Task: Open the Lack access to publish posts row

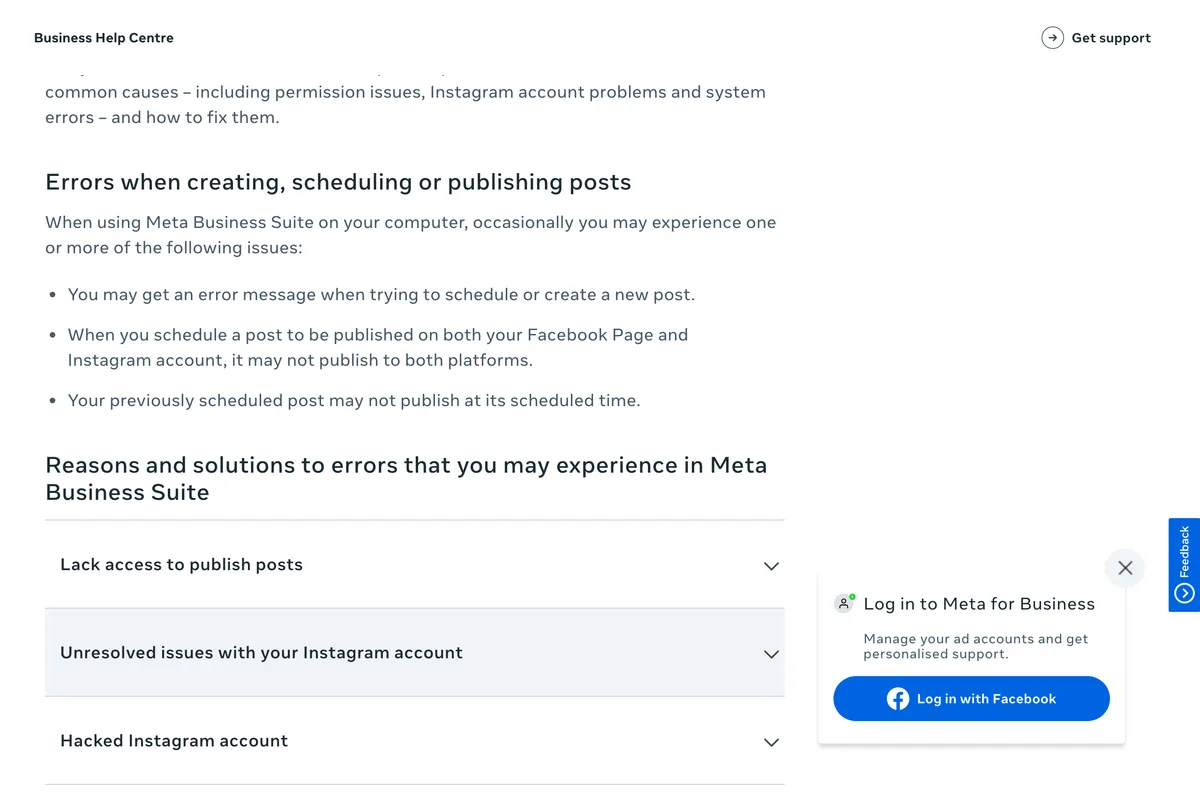Action: [x=415, y=565]
